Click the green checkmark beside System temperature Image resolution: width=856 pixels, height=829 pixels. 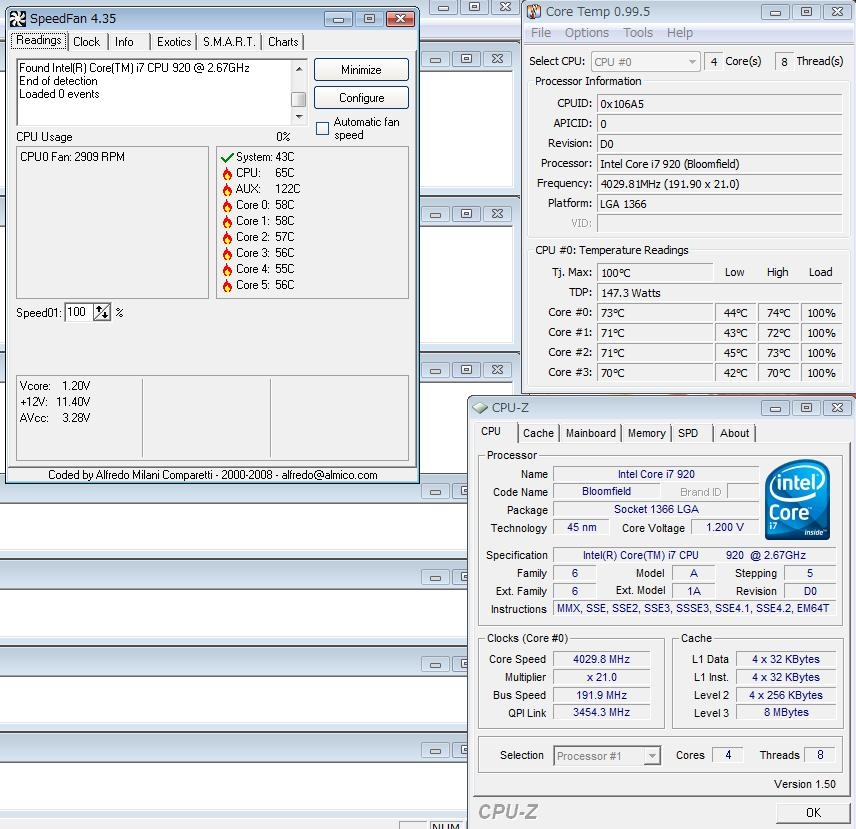click(x=227, y=157)
